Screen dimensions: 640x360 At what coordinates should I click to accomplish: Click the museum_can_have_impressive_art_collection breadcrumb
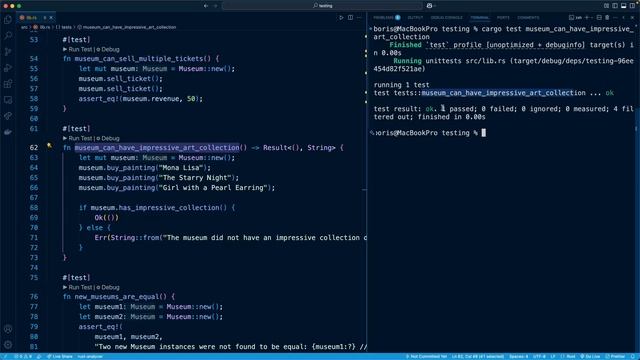point(127,27)
